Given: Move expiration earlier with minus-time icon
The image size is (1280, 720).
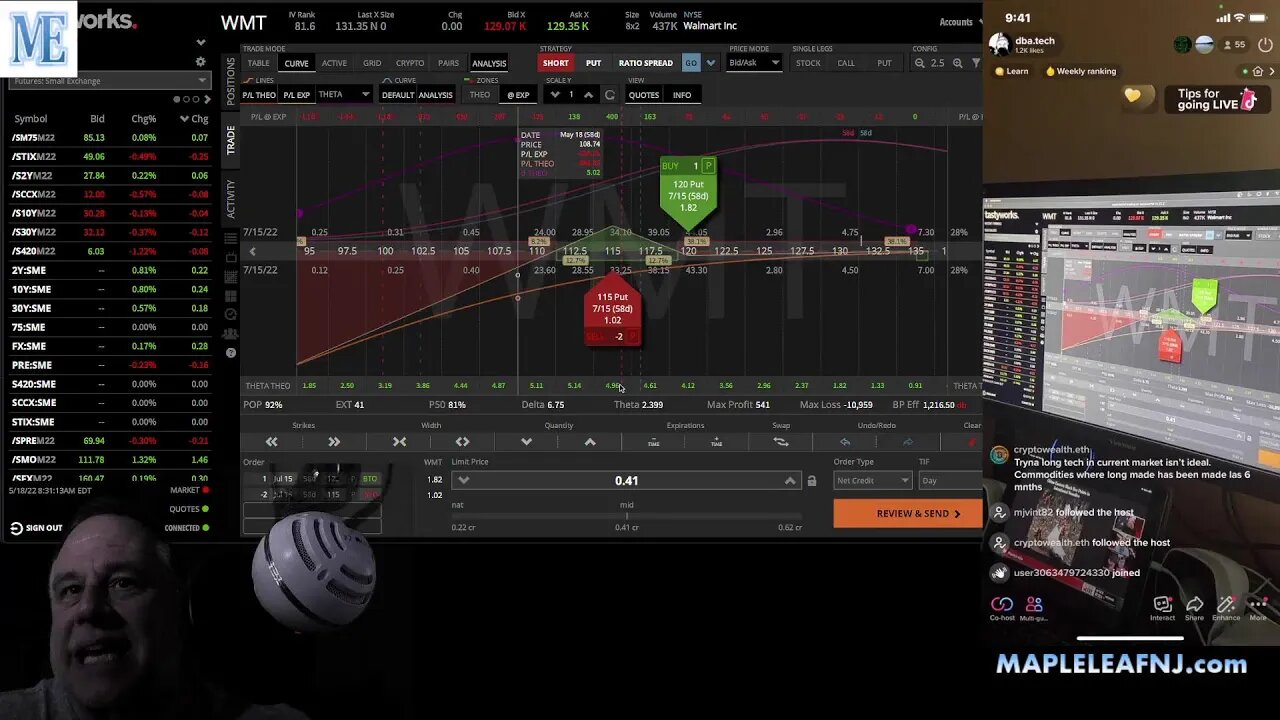Looking at the screenshot, I should pyautogui.click(x=653, y=441).
